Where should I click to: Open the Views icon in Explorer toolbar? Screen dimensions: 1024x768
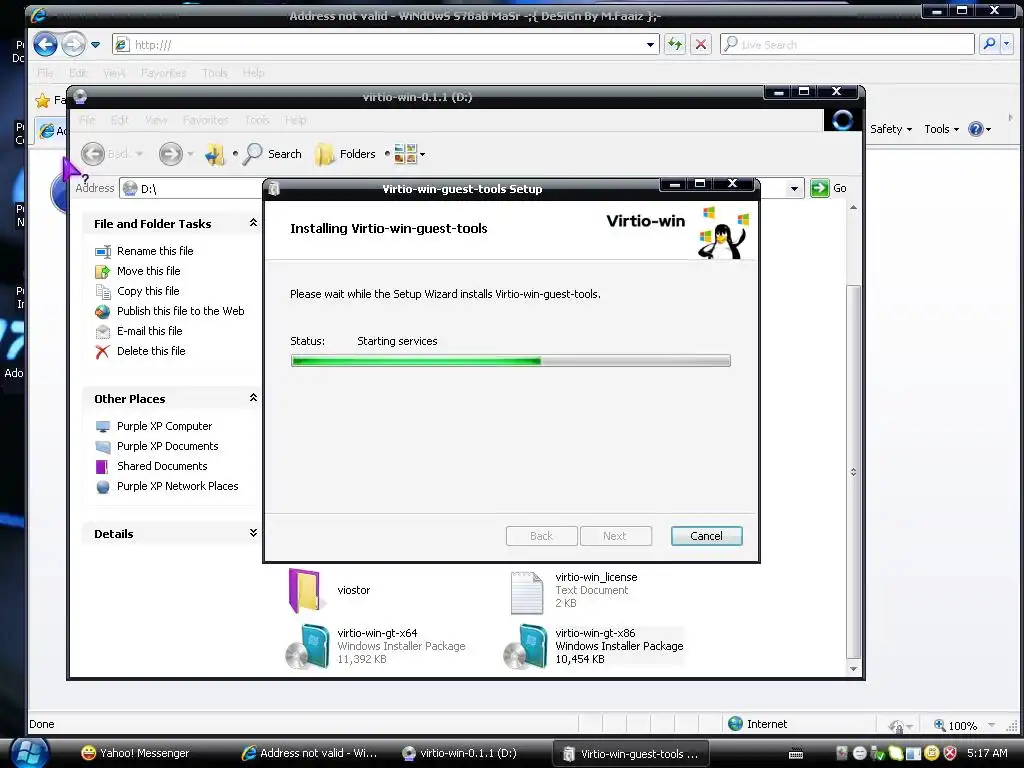pyautogui.click(x=405, y=154)
